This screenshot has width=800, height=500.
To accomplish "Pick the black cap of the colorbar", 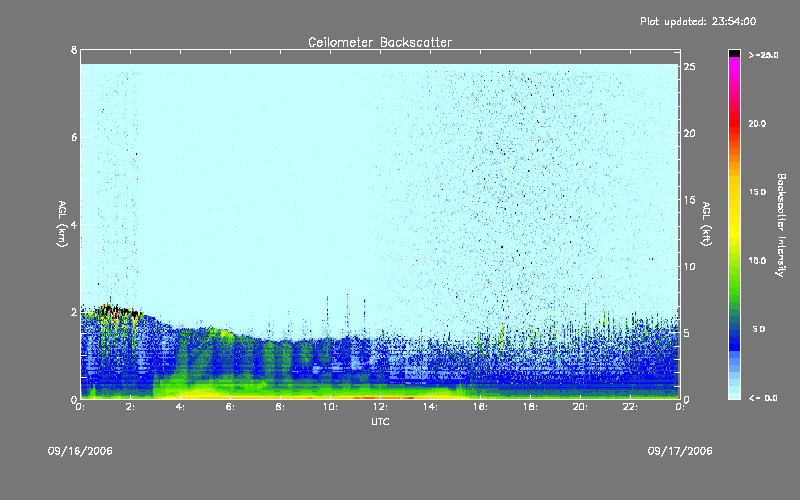I will [x=734, y=53].
